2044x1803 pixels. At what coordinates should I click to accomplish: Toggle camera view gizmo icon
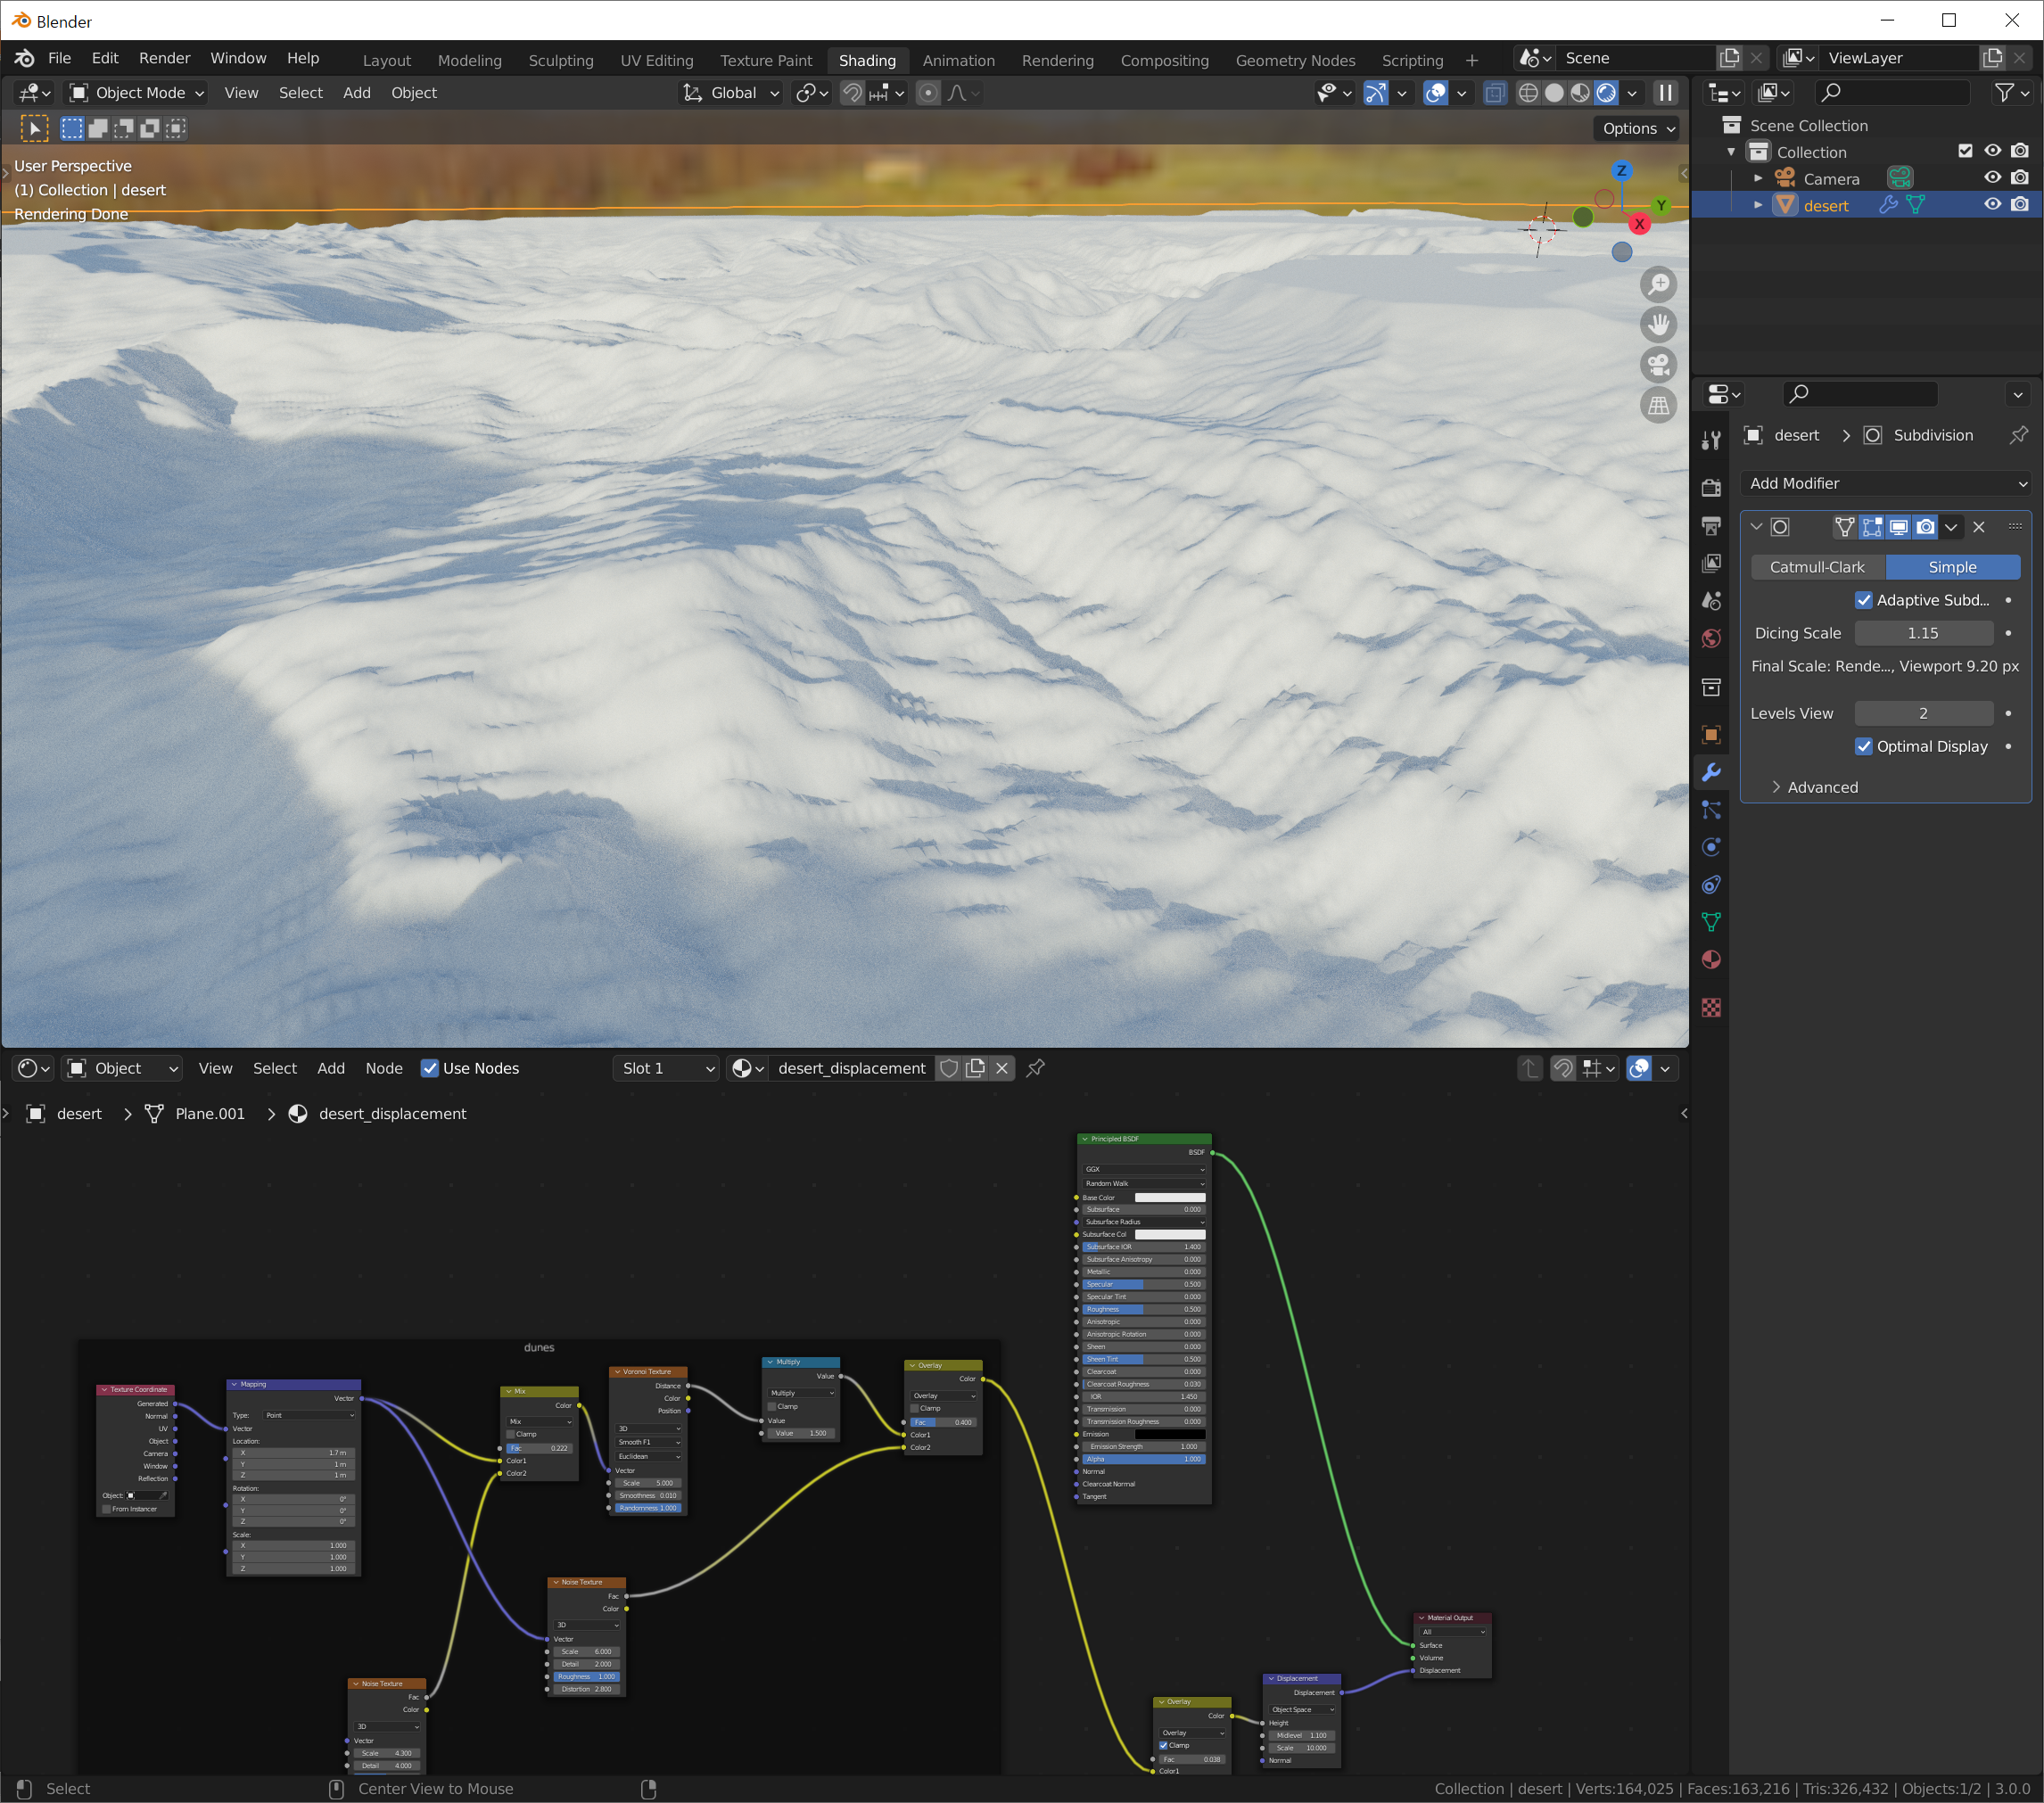[x=1658, y=365]
